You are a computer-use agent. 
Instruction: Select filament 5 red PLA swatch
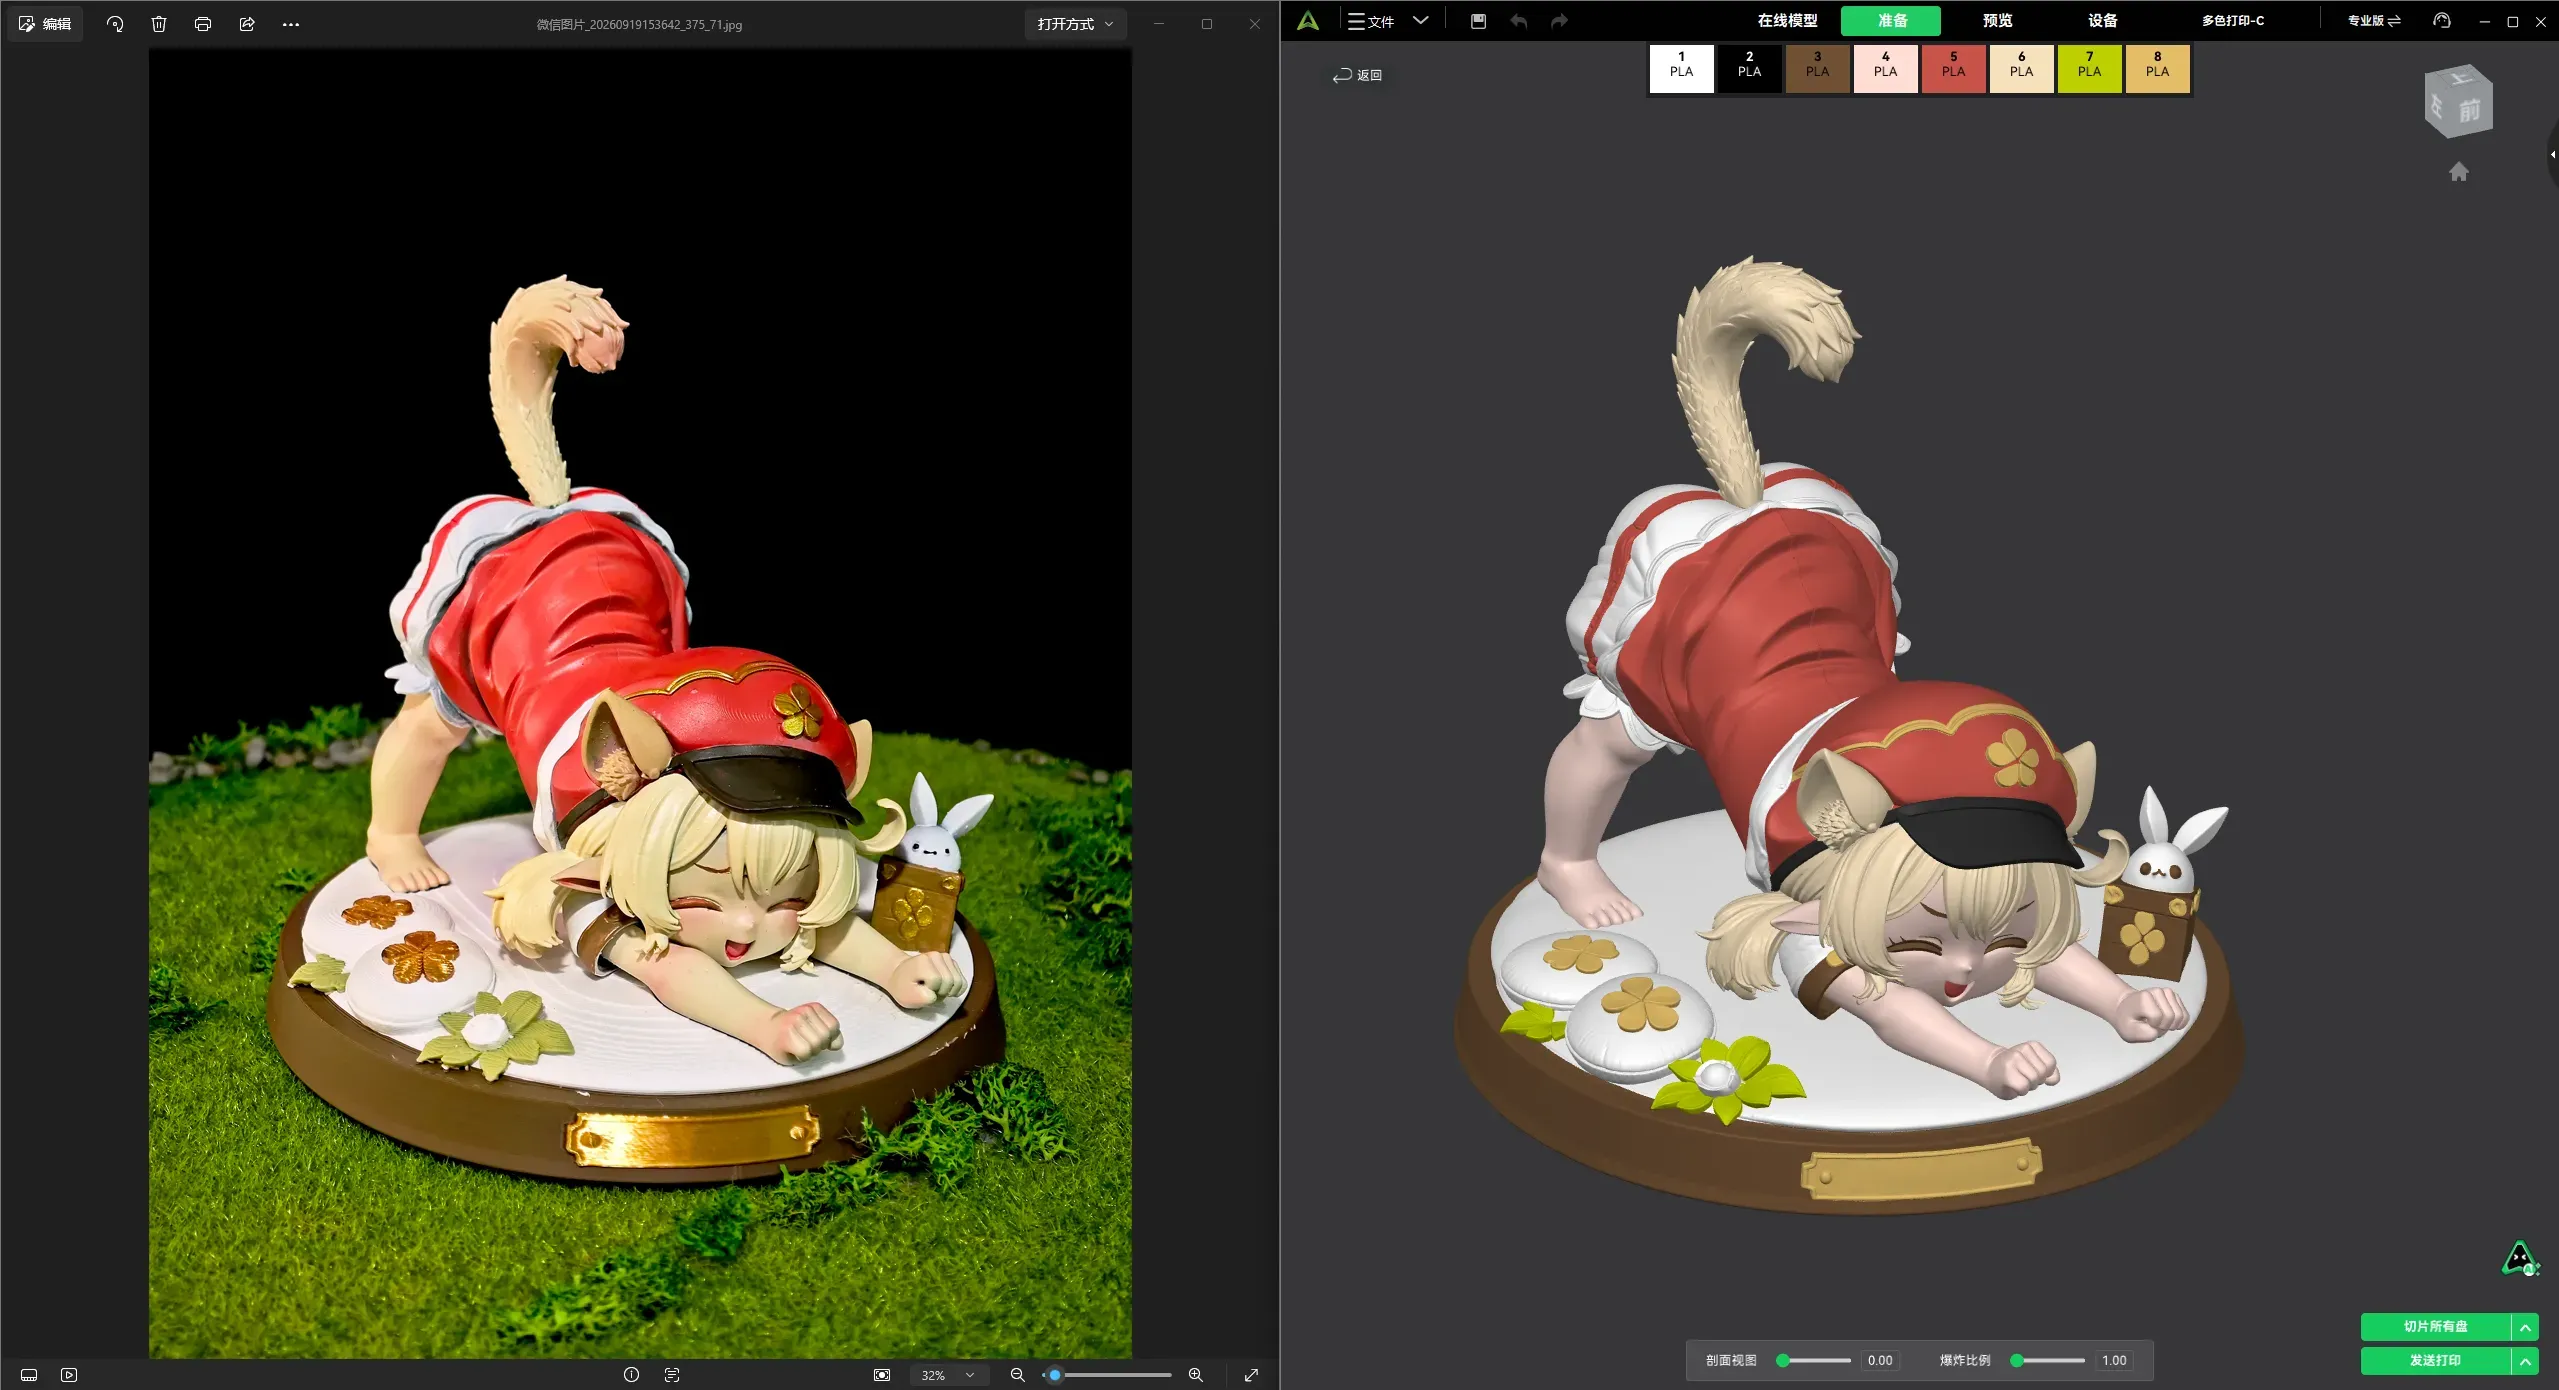click(x=1953, y=68)
